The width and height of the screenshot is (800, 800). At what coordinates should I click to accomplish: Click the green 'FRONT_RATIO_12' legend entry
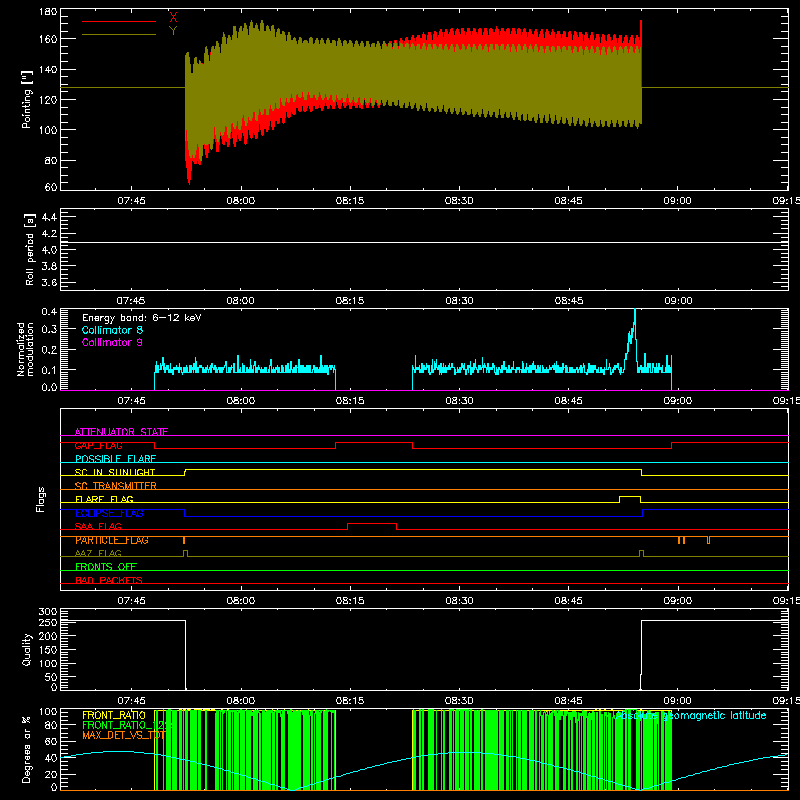(x=128, y=726)
